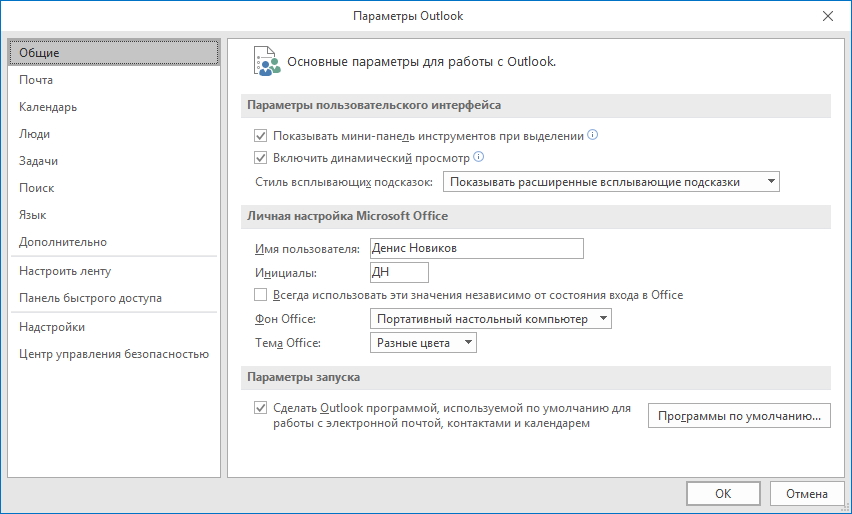The image size is (852, 514).
Task: Toggle Показывать мини-панель инструментов checkbox
Action: (261, 136)
